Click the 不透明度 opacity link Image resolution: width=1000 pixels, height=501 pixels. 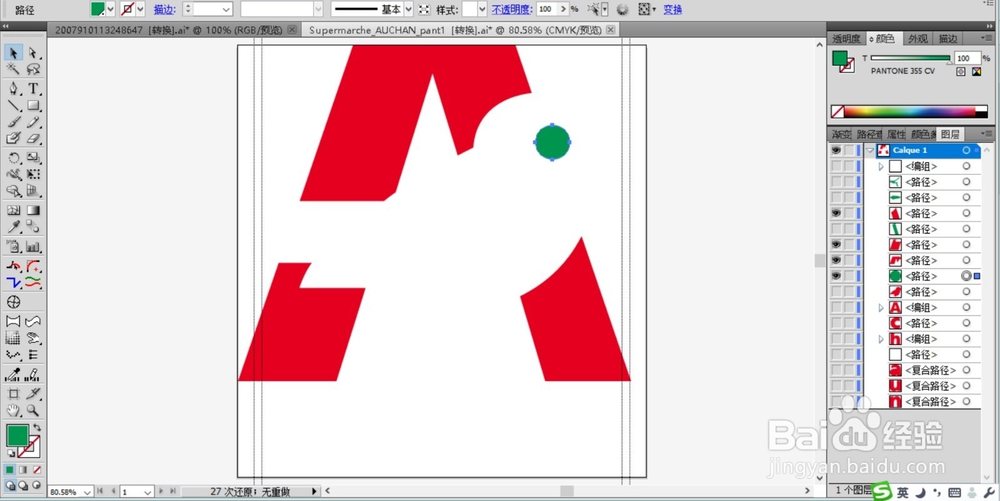[x=511, y=10]
